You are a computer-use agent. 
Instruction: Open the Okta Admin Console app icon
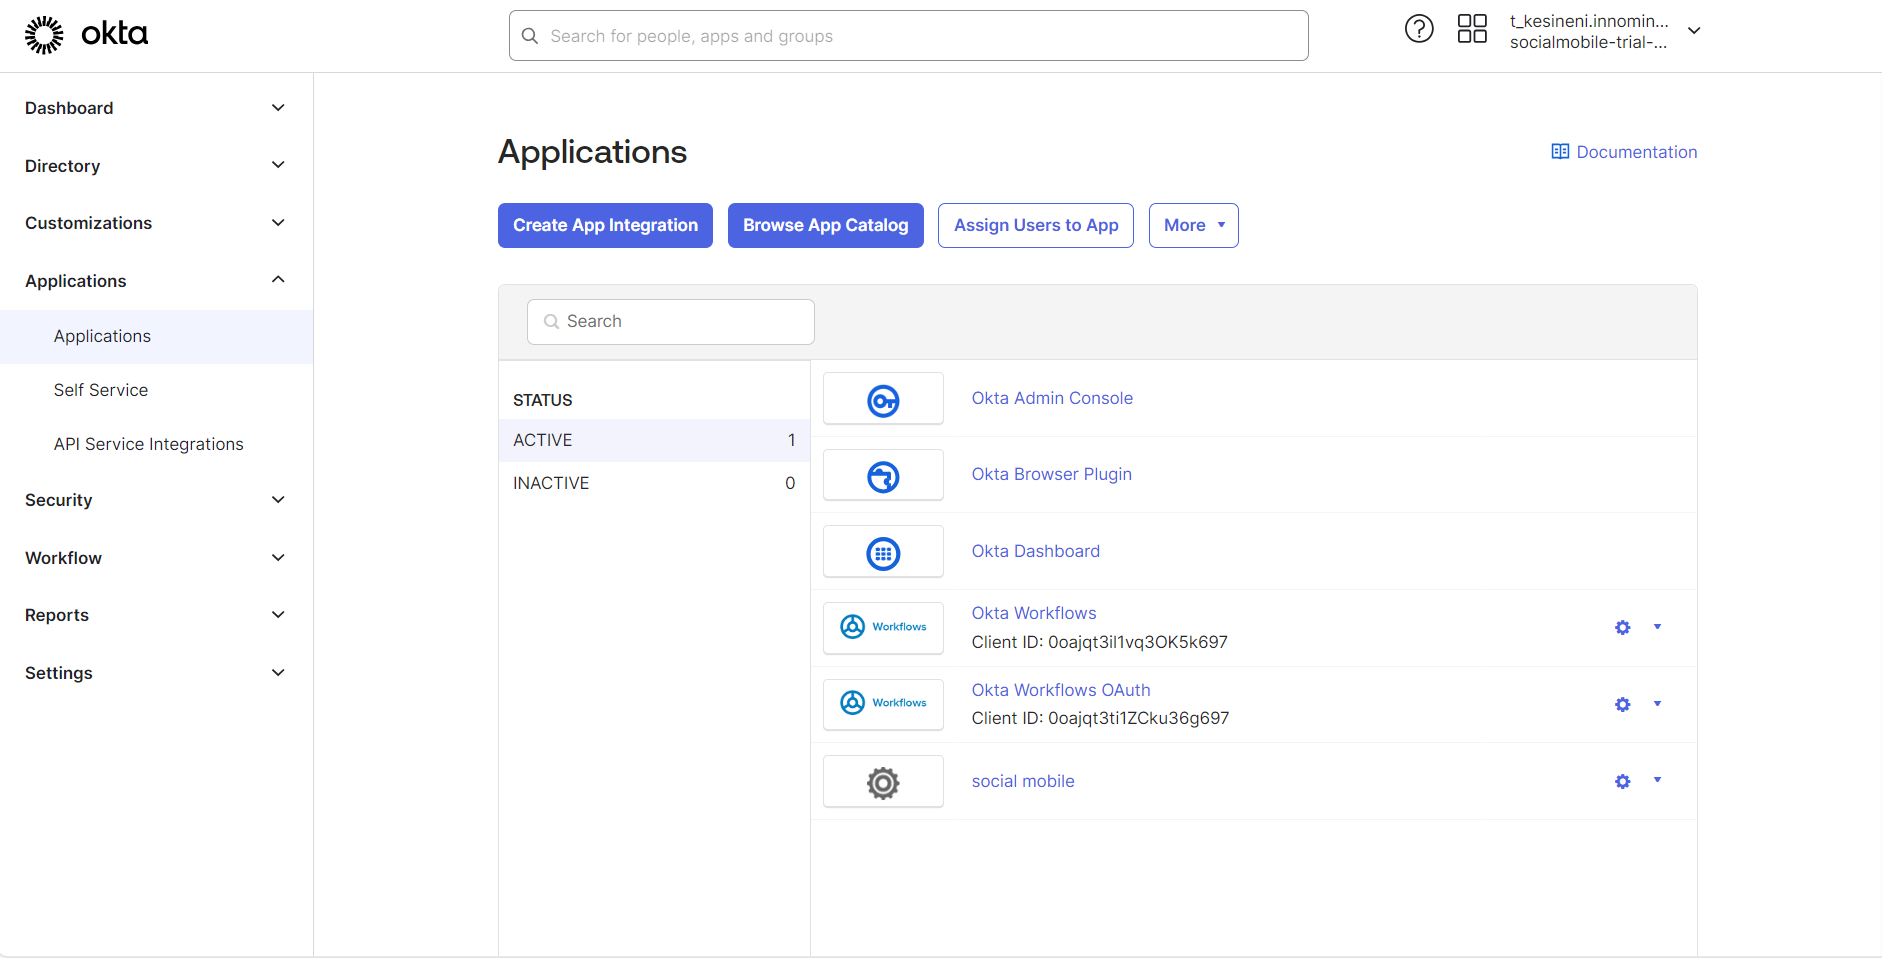883,398
